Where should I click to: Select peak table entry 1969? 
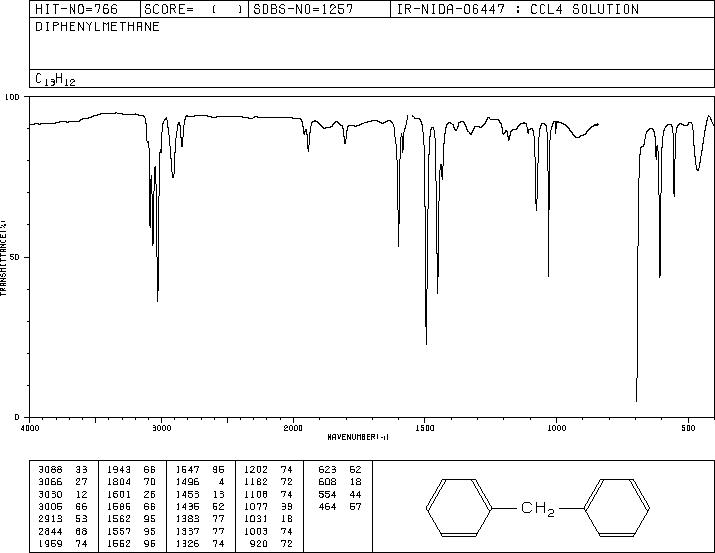[x=63, y=543]
